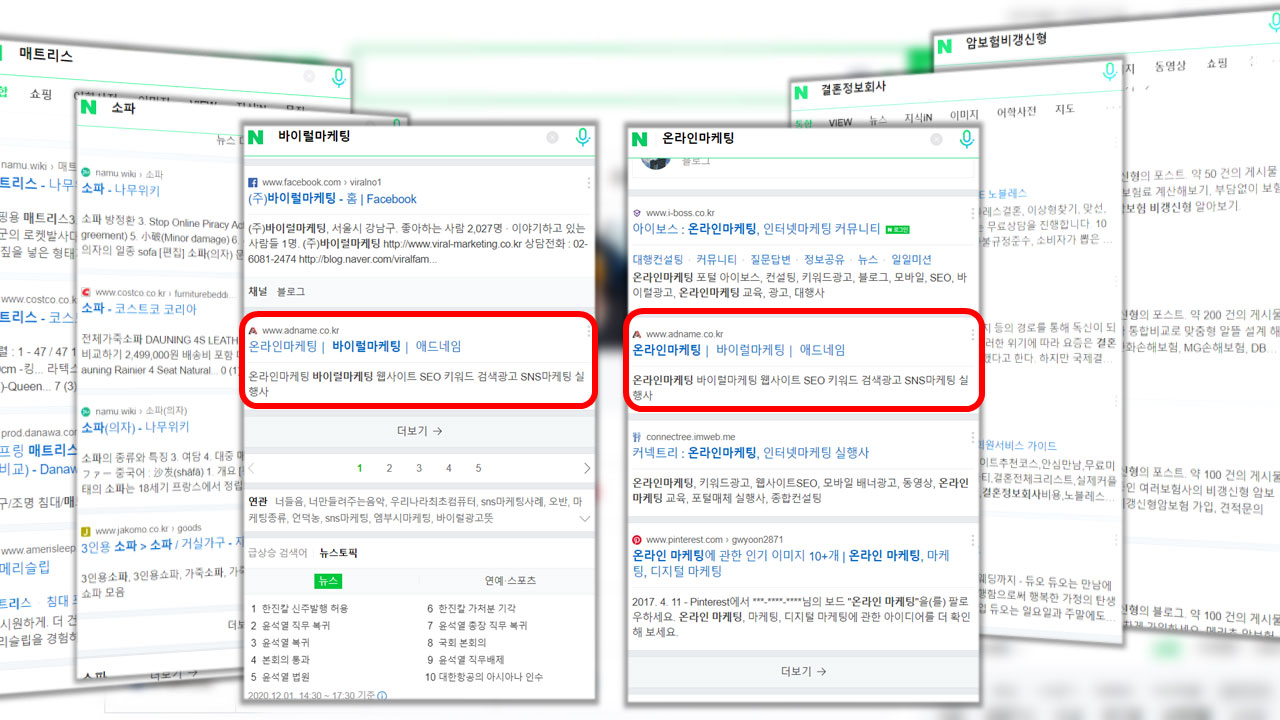The image size is (1280, 720).
Task: Open more options dots on i-boss result
Action: 972,213
